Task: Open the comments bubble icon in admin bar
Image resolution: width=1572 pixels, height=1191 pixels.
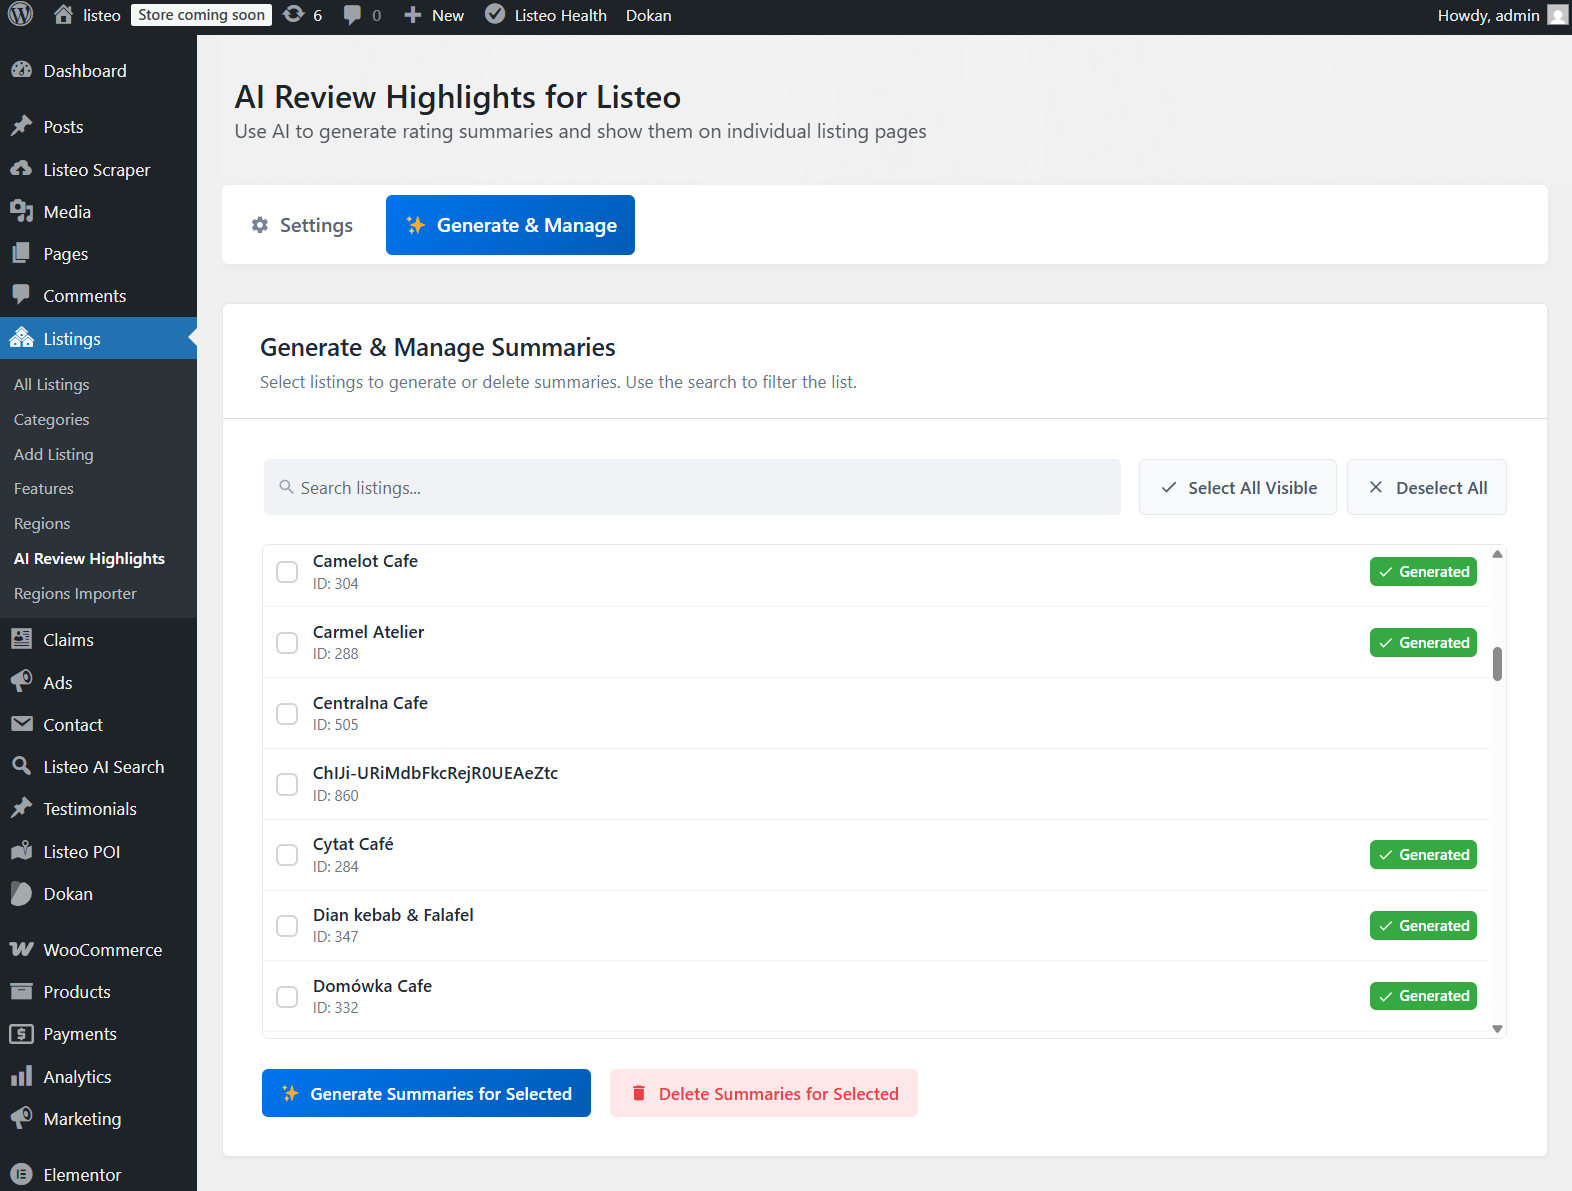Action: point(352,15)
